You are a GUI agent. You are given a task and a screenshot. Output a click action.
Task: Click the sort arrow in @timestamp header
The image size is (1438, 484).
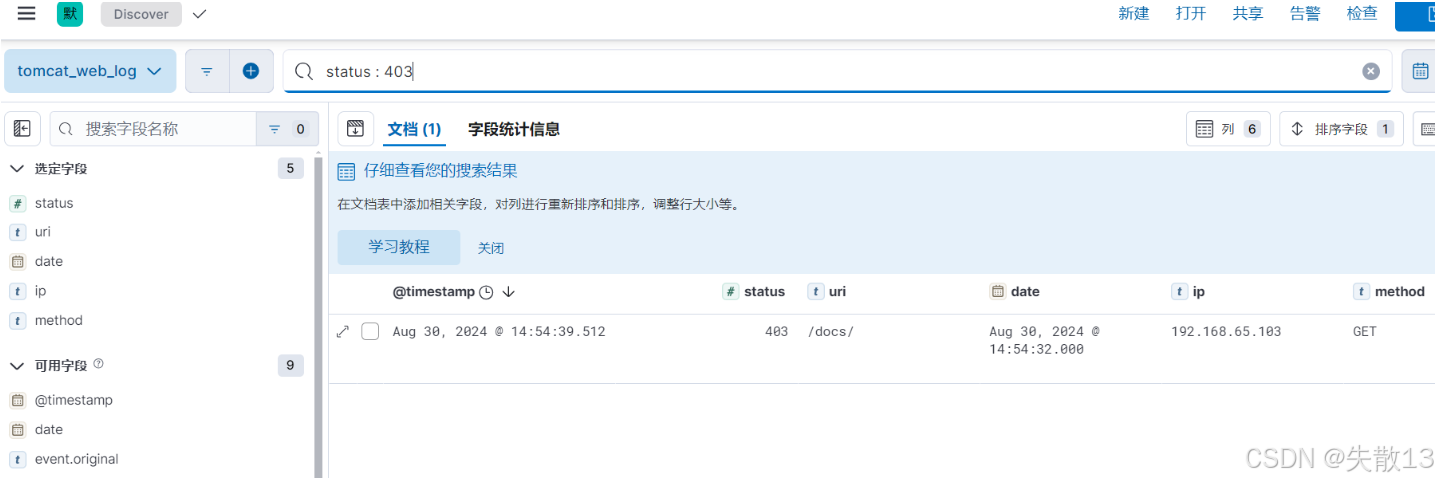coord(508,292)
